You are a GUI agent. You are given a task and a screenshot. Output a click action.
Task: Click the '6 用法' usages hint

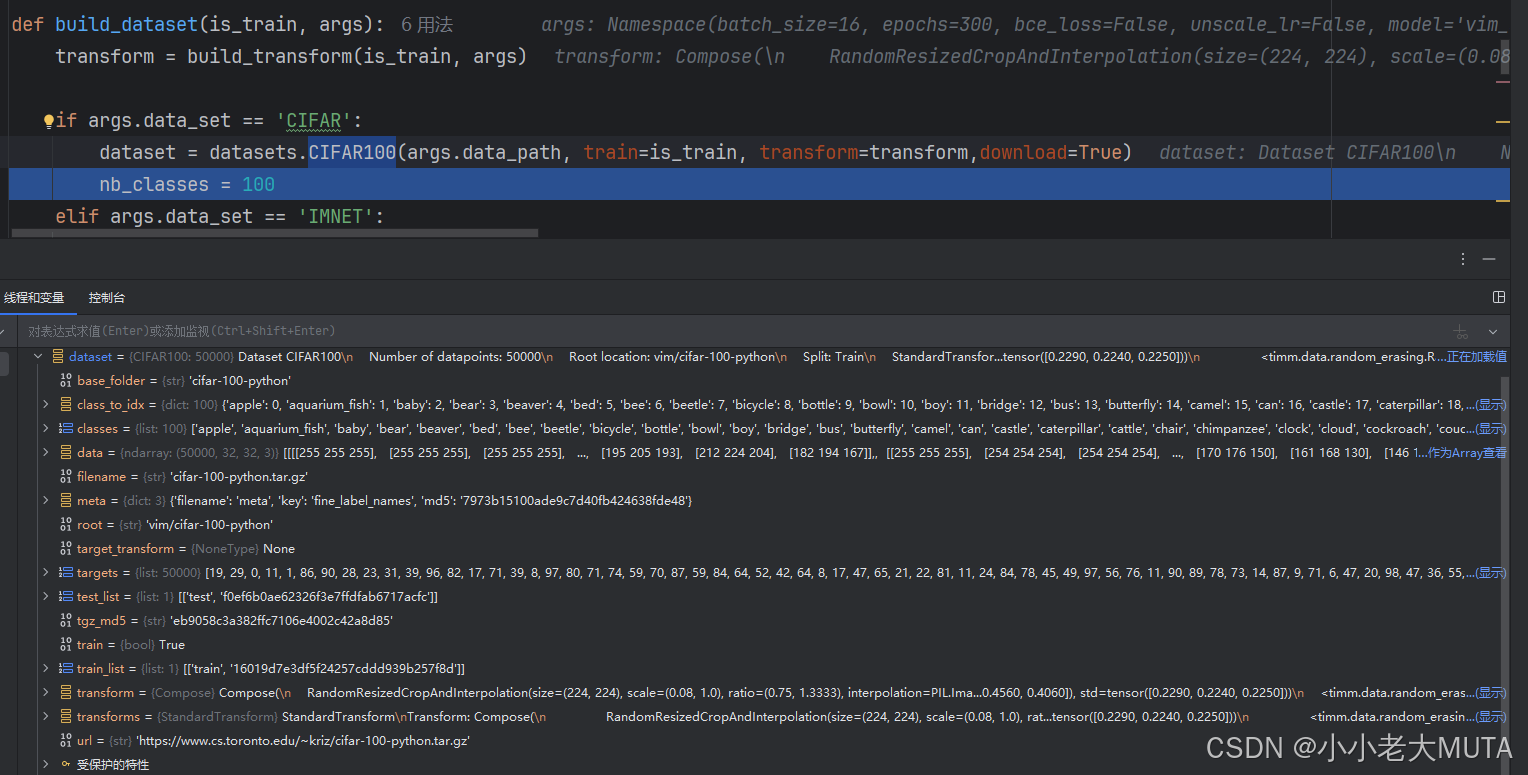(x=427, y=24)
